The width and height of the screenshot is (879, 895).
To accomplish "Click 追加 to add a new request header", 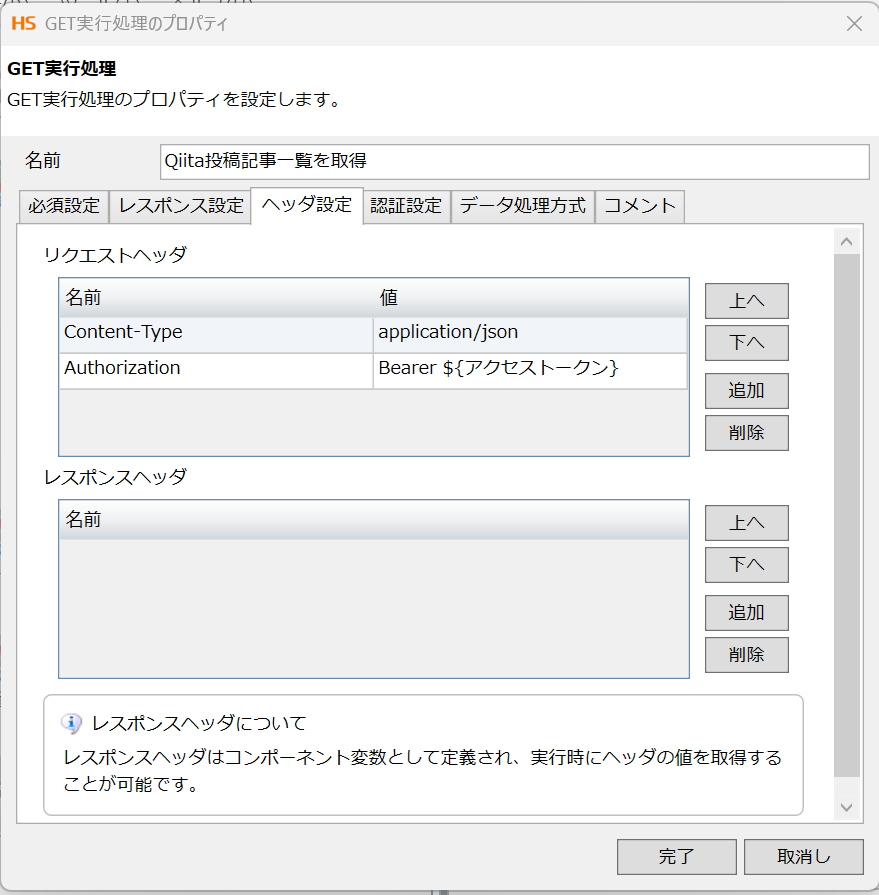I will point(746,390).
